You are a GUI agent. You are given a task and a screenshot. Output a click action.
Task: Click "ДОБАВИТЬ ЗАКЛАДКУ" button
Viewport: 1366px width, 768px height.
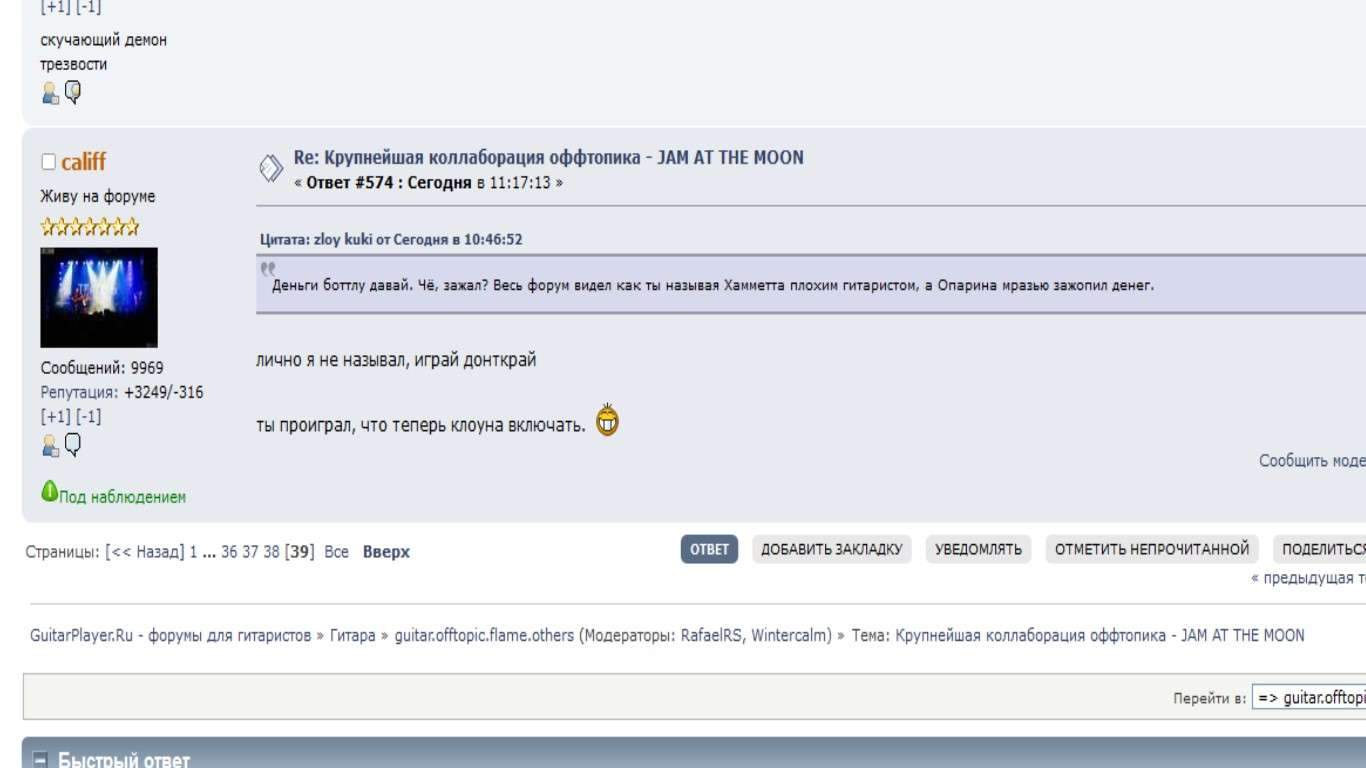click(x=832, y=549)
